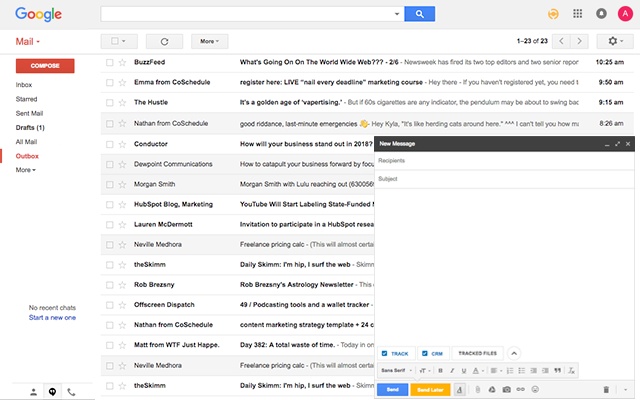This screenshot has height=400, width=640.
Task: Insert a numbered list
Action: coord(510,371)
